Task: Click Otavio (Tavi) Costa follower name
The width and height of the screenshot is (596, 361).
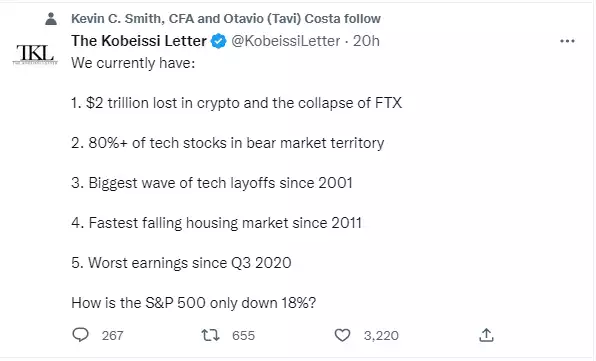Action: (282, 19)
